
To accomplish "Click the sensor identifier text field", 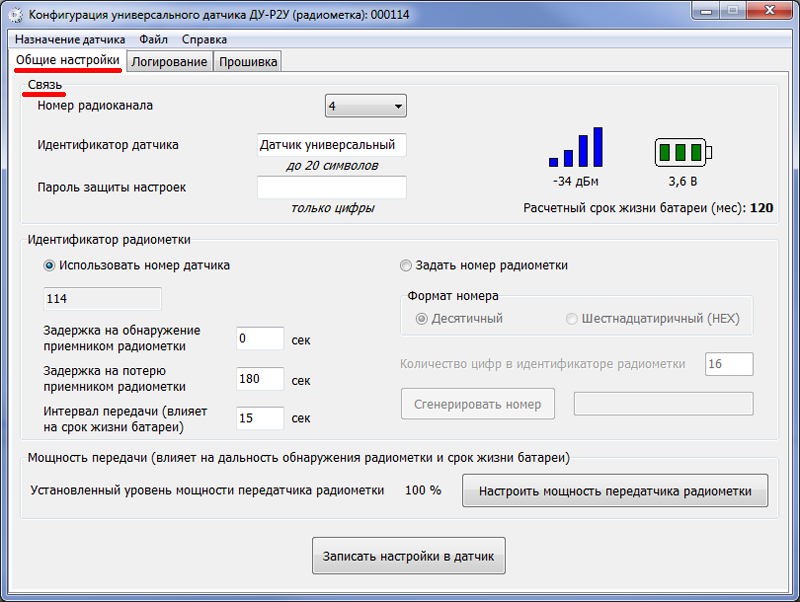I will [332, 145].
